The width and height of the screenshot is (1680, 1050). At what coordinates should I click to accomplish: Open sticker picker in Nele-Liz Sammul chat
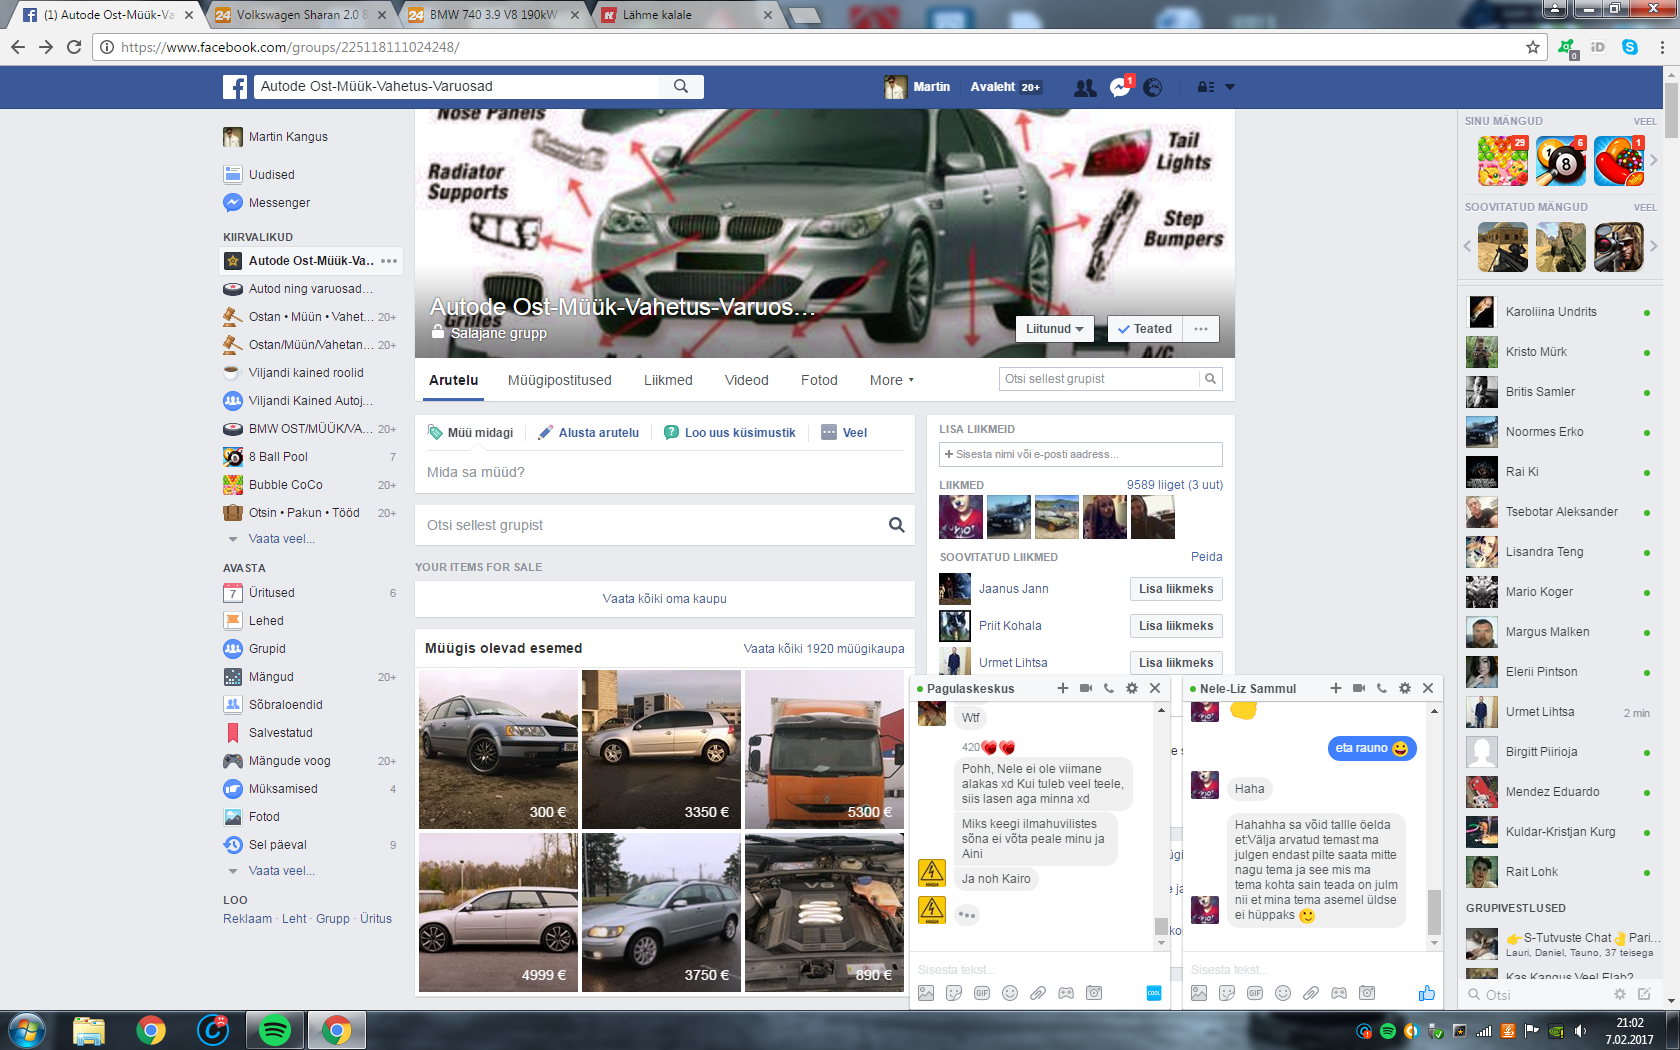1227,993
